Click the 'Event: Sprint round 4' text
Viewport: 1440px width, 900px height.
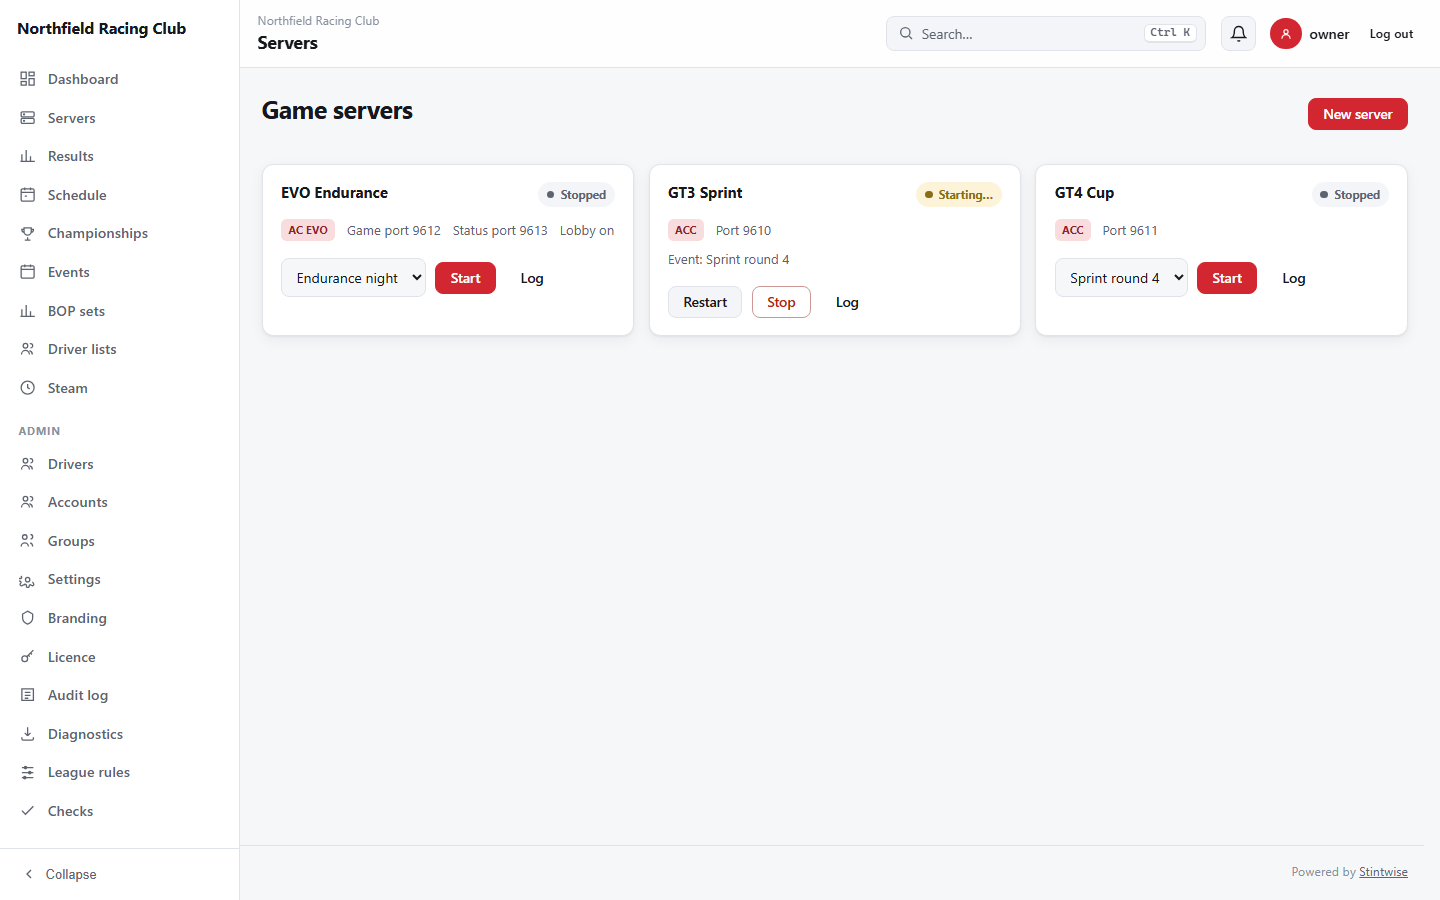(728, 260)
